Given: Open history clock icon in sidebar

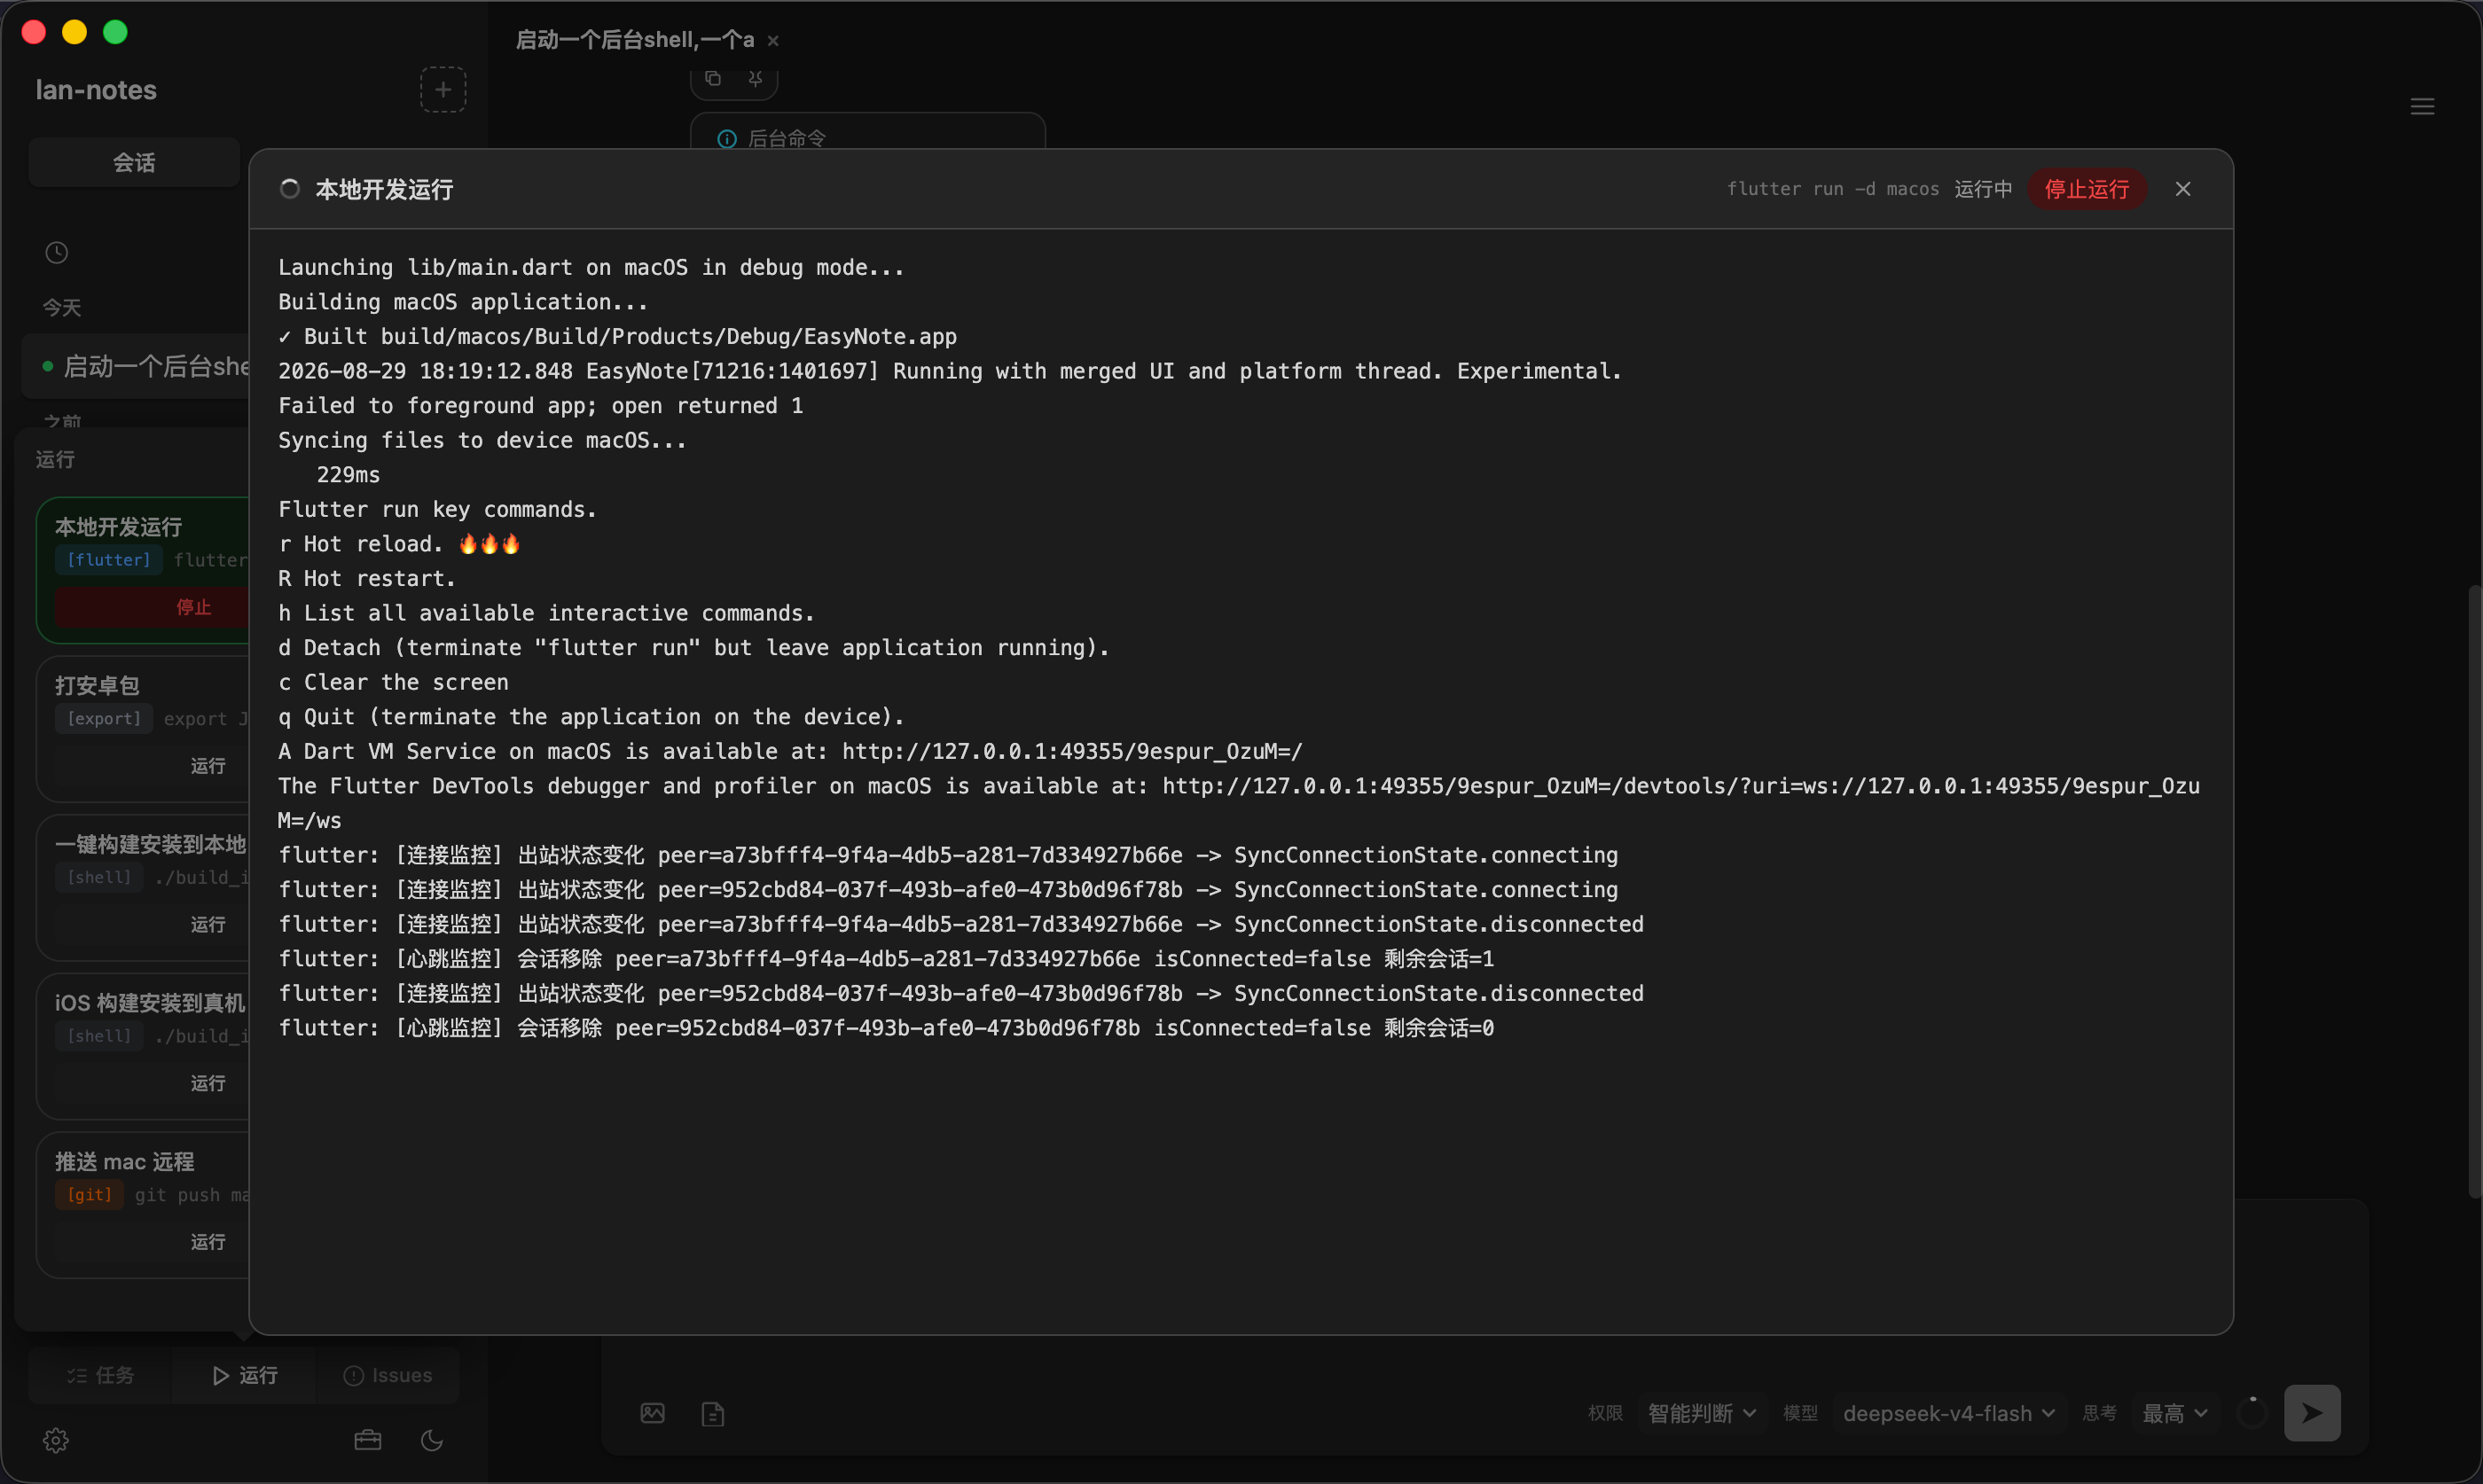Looking at the screenshot, I should coord(57,253).
